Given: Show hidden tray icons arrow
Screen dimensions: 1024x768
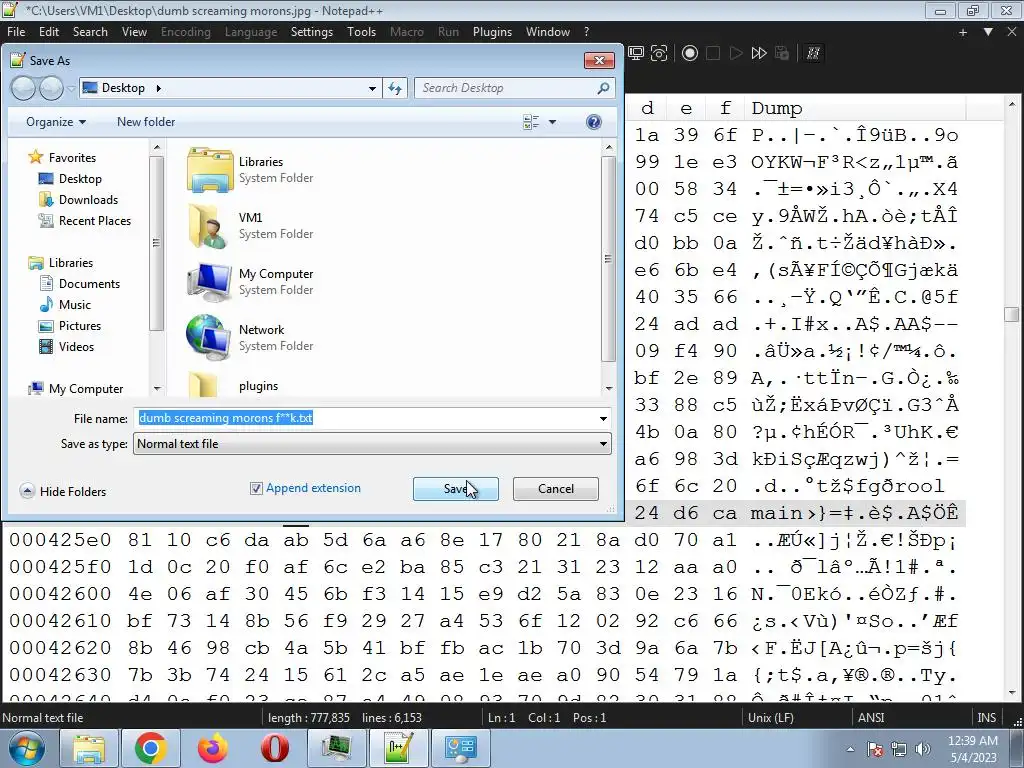Looking at the screenshot, I should click(850, 749).
